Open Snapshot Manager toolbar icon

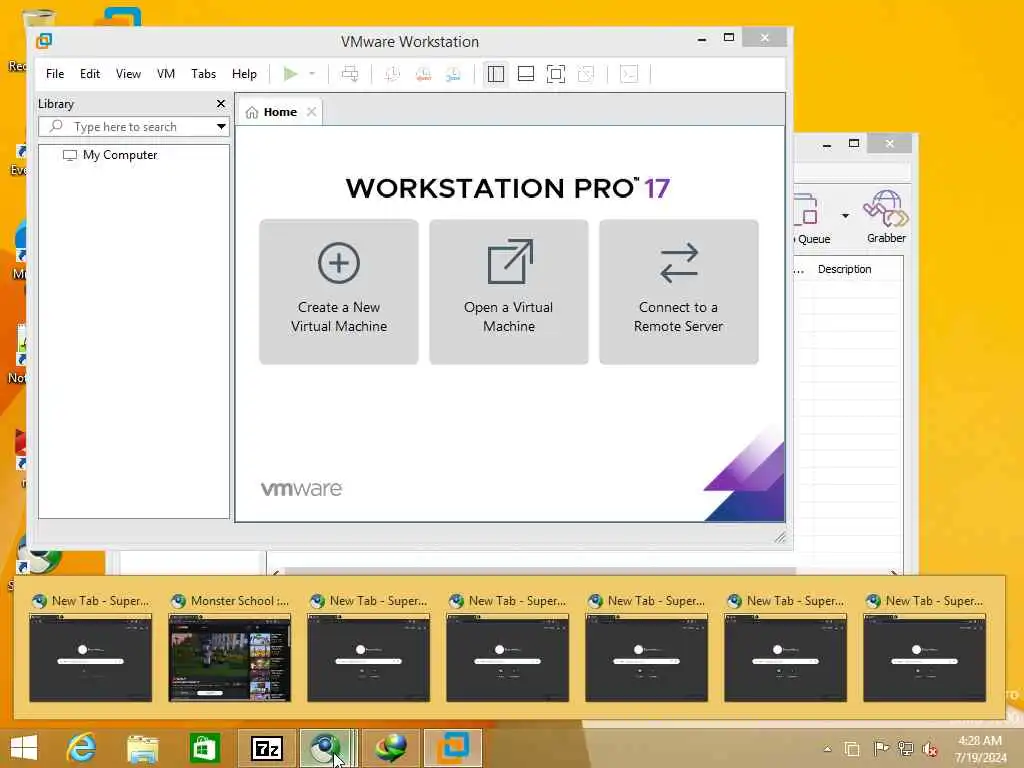click(x=453, y=74)
